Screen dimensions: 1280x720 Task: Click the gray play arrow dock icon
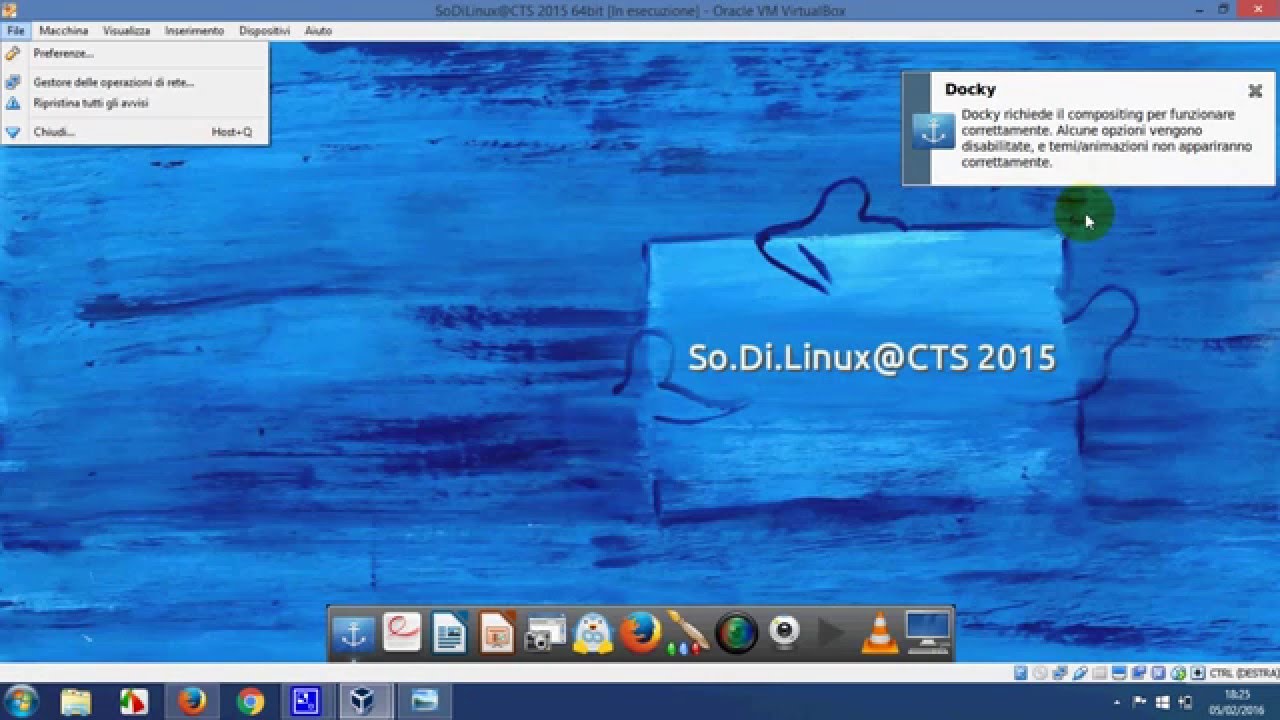pos(832,633)
